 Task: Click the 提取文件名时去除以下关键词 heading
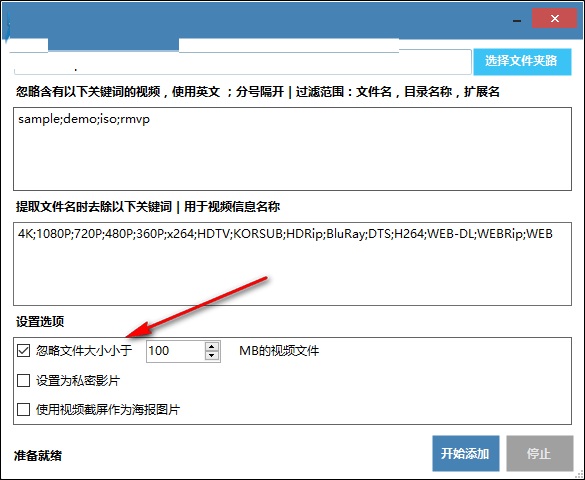coord(94,206)
